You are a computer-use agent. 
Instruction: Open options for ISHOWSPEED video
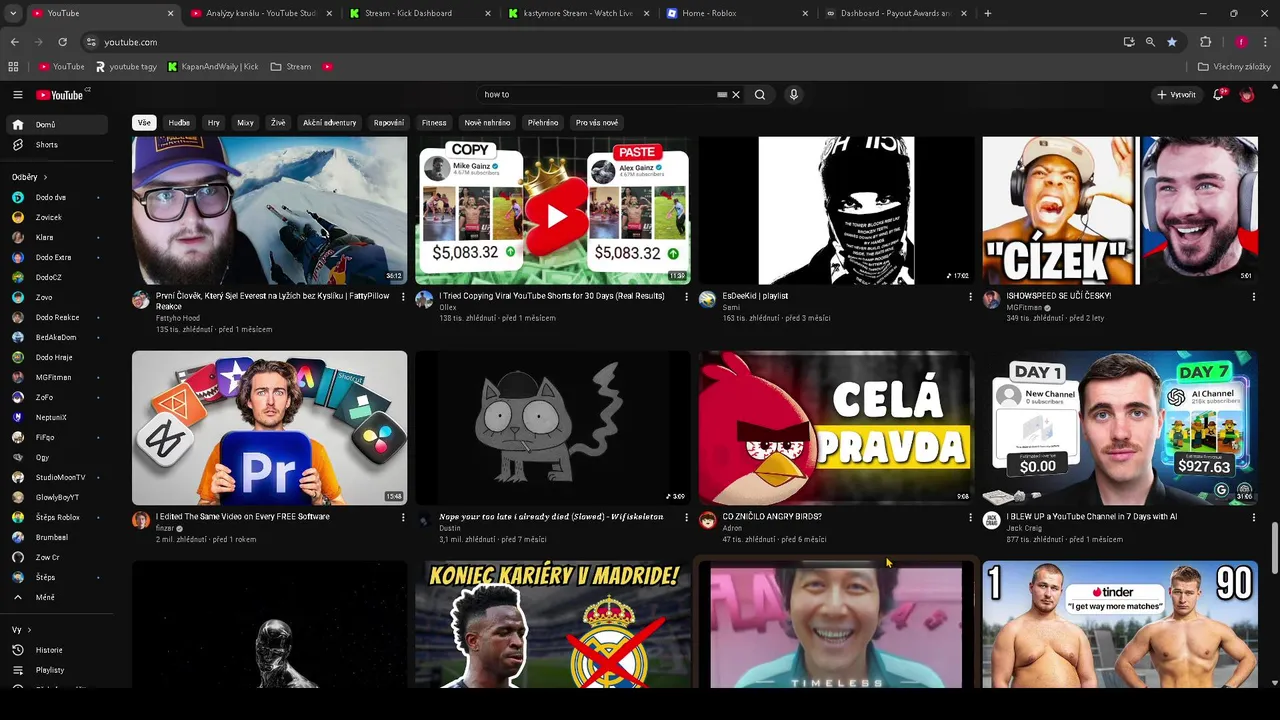[1253, 297]
